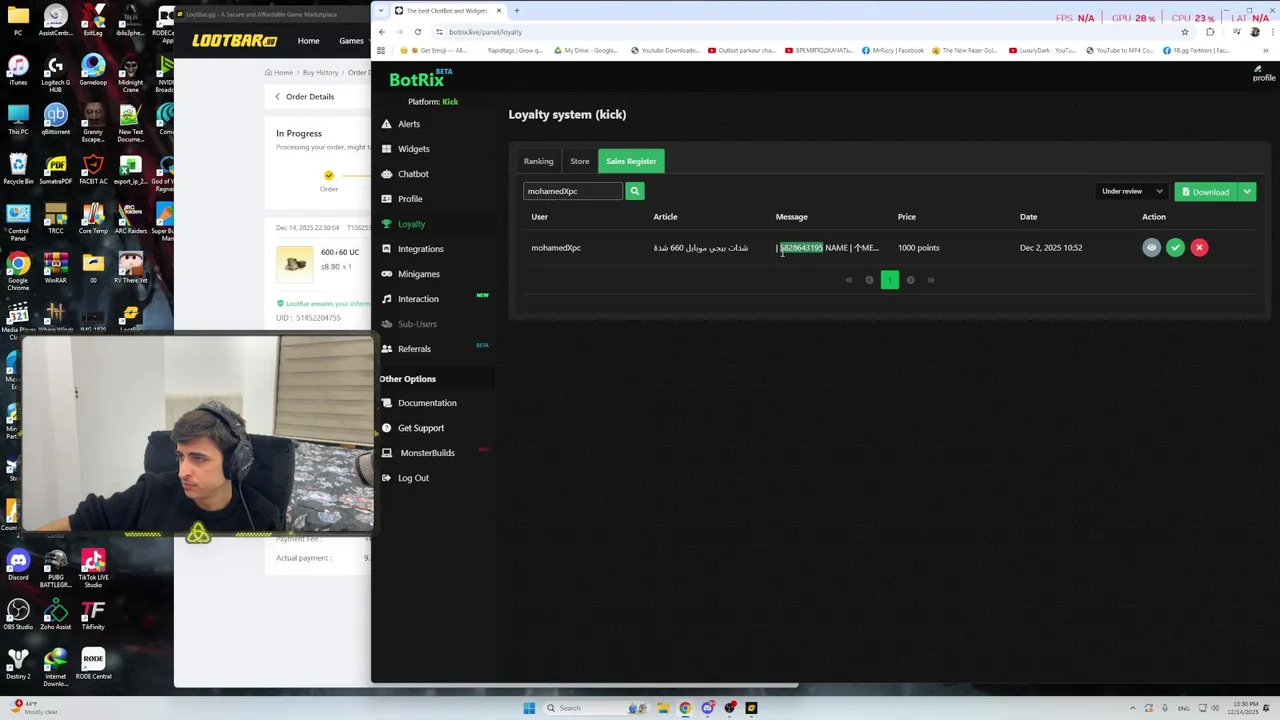The image size is (1280, 720).
Task: Open qBittorrent desktop shortcut
Action: coord(55,121)
